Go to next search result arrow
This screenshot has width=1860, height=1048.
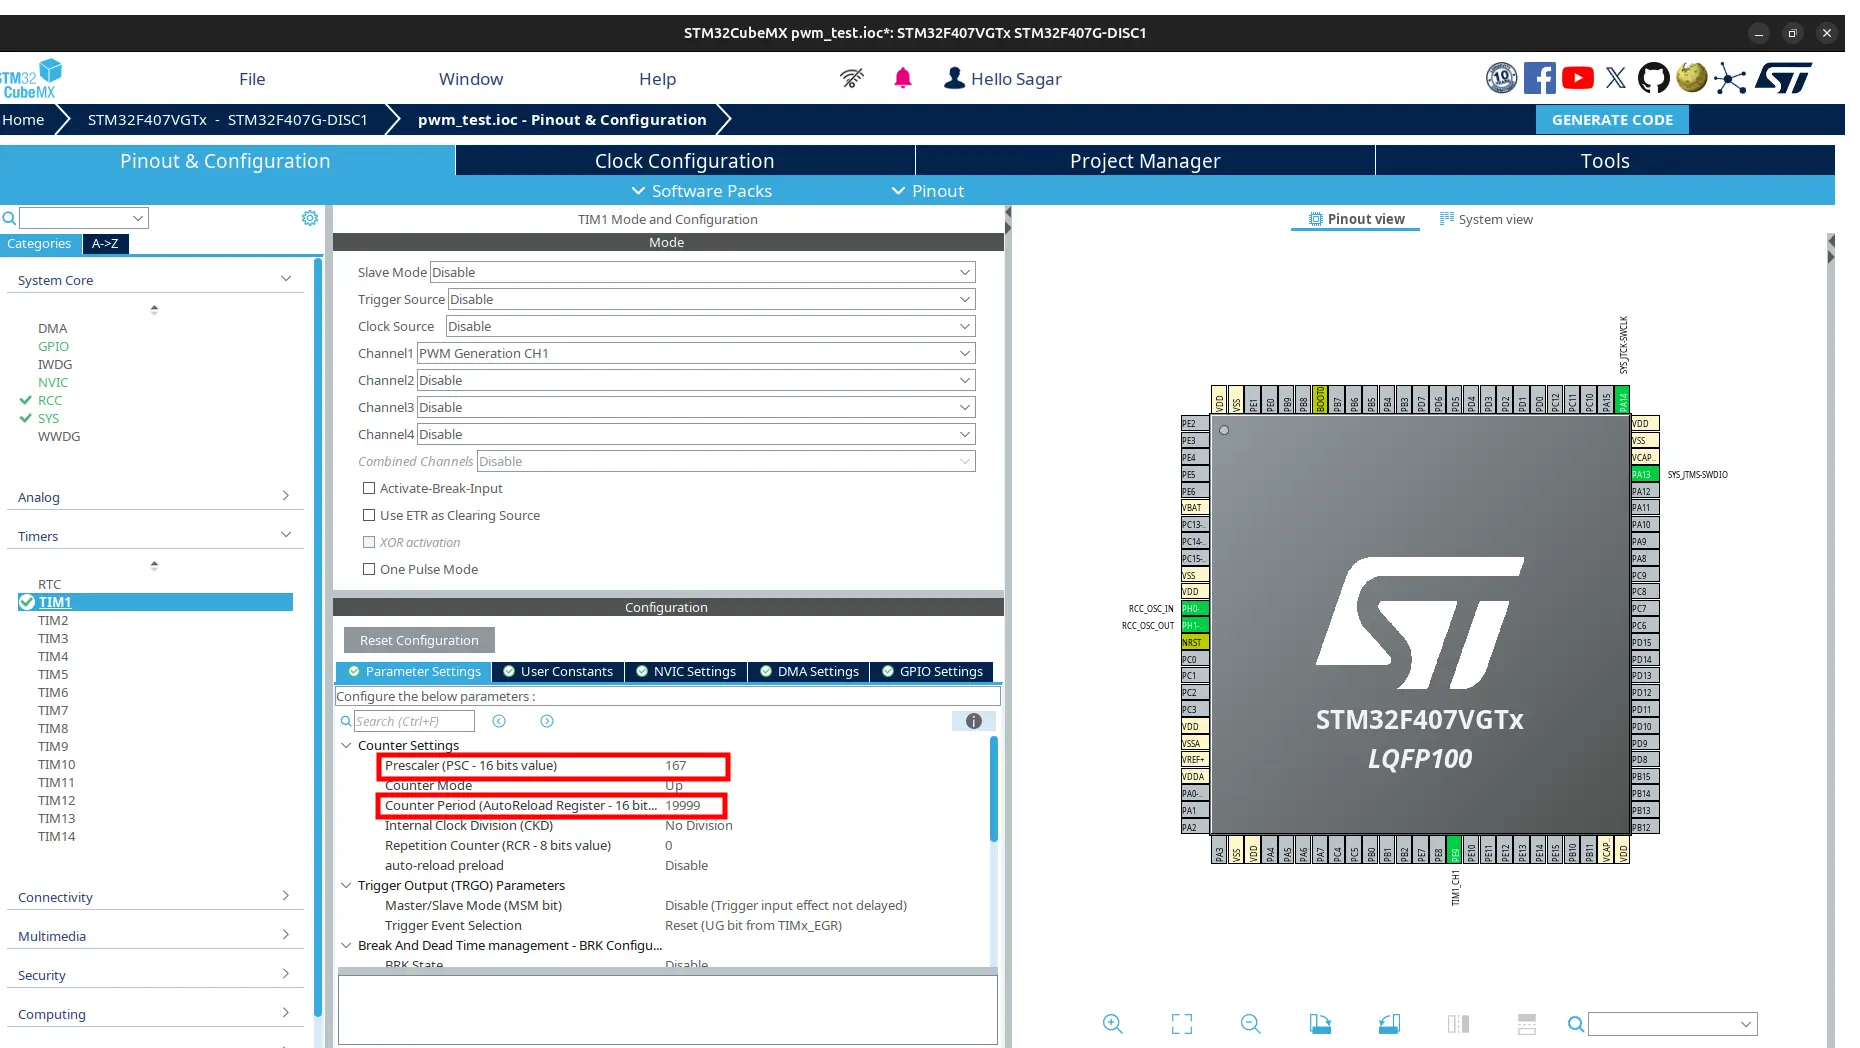[547, 721]
